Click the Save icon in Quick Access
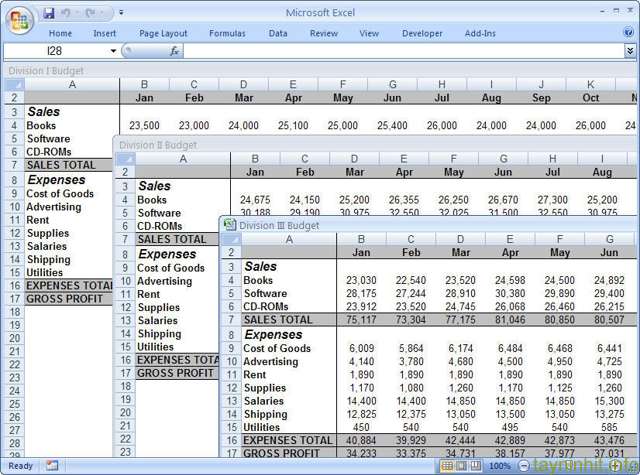This screenshot has height=475, width=640. pos(49,13)
